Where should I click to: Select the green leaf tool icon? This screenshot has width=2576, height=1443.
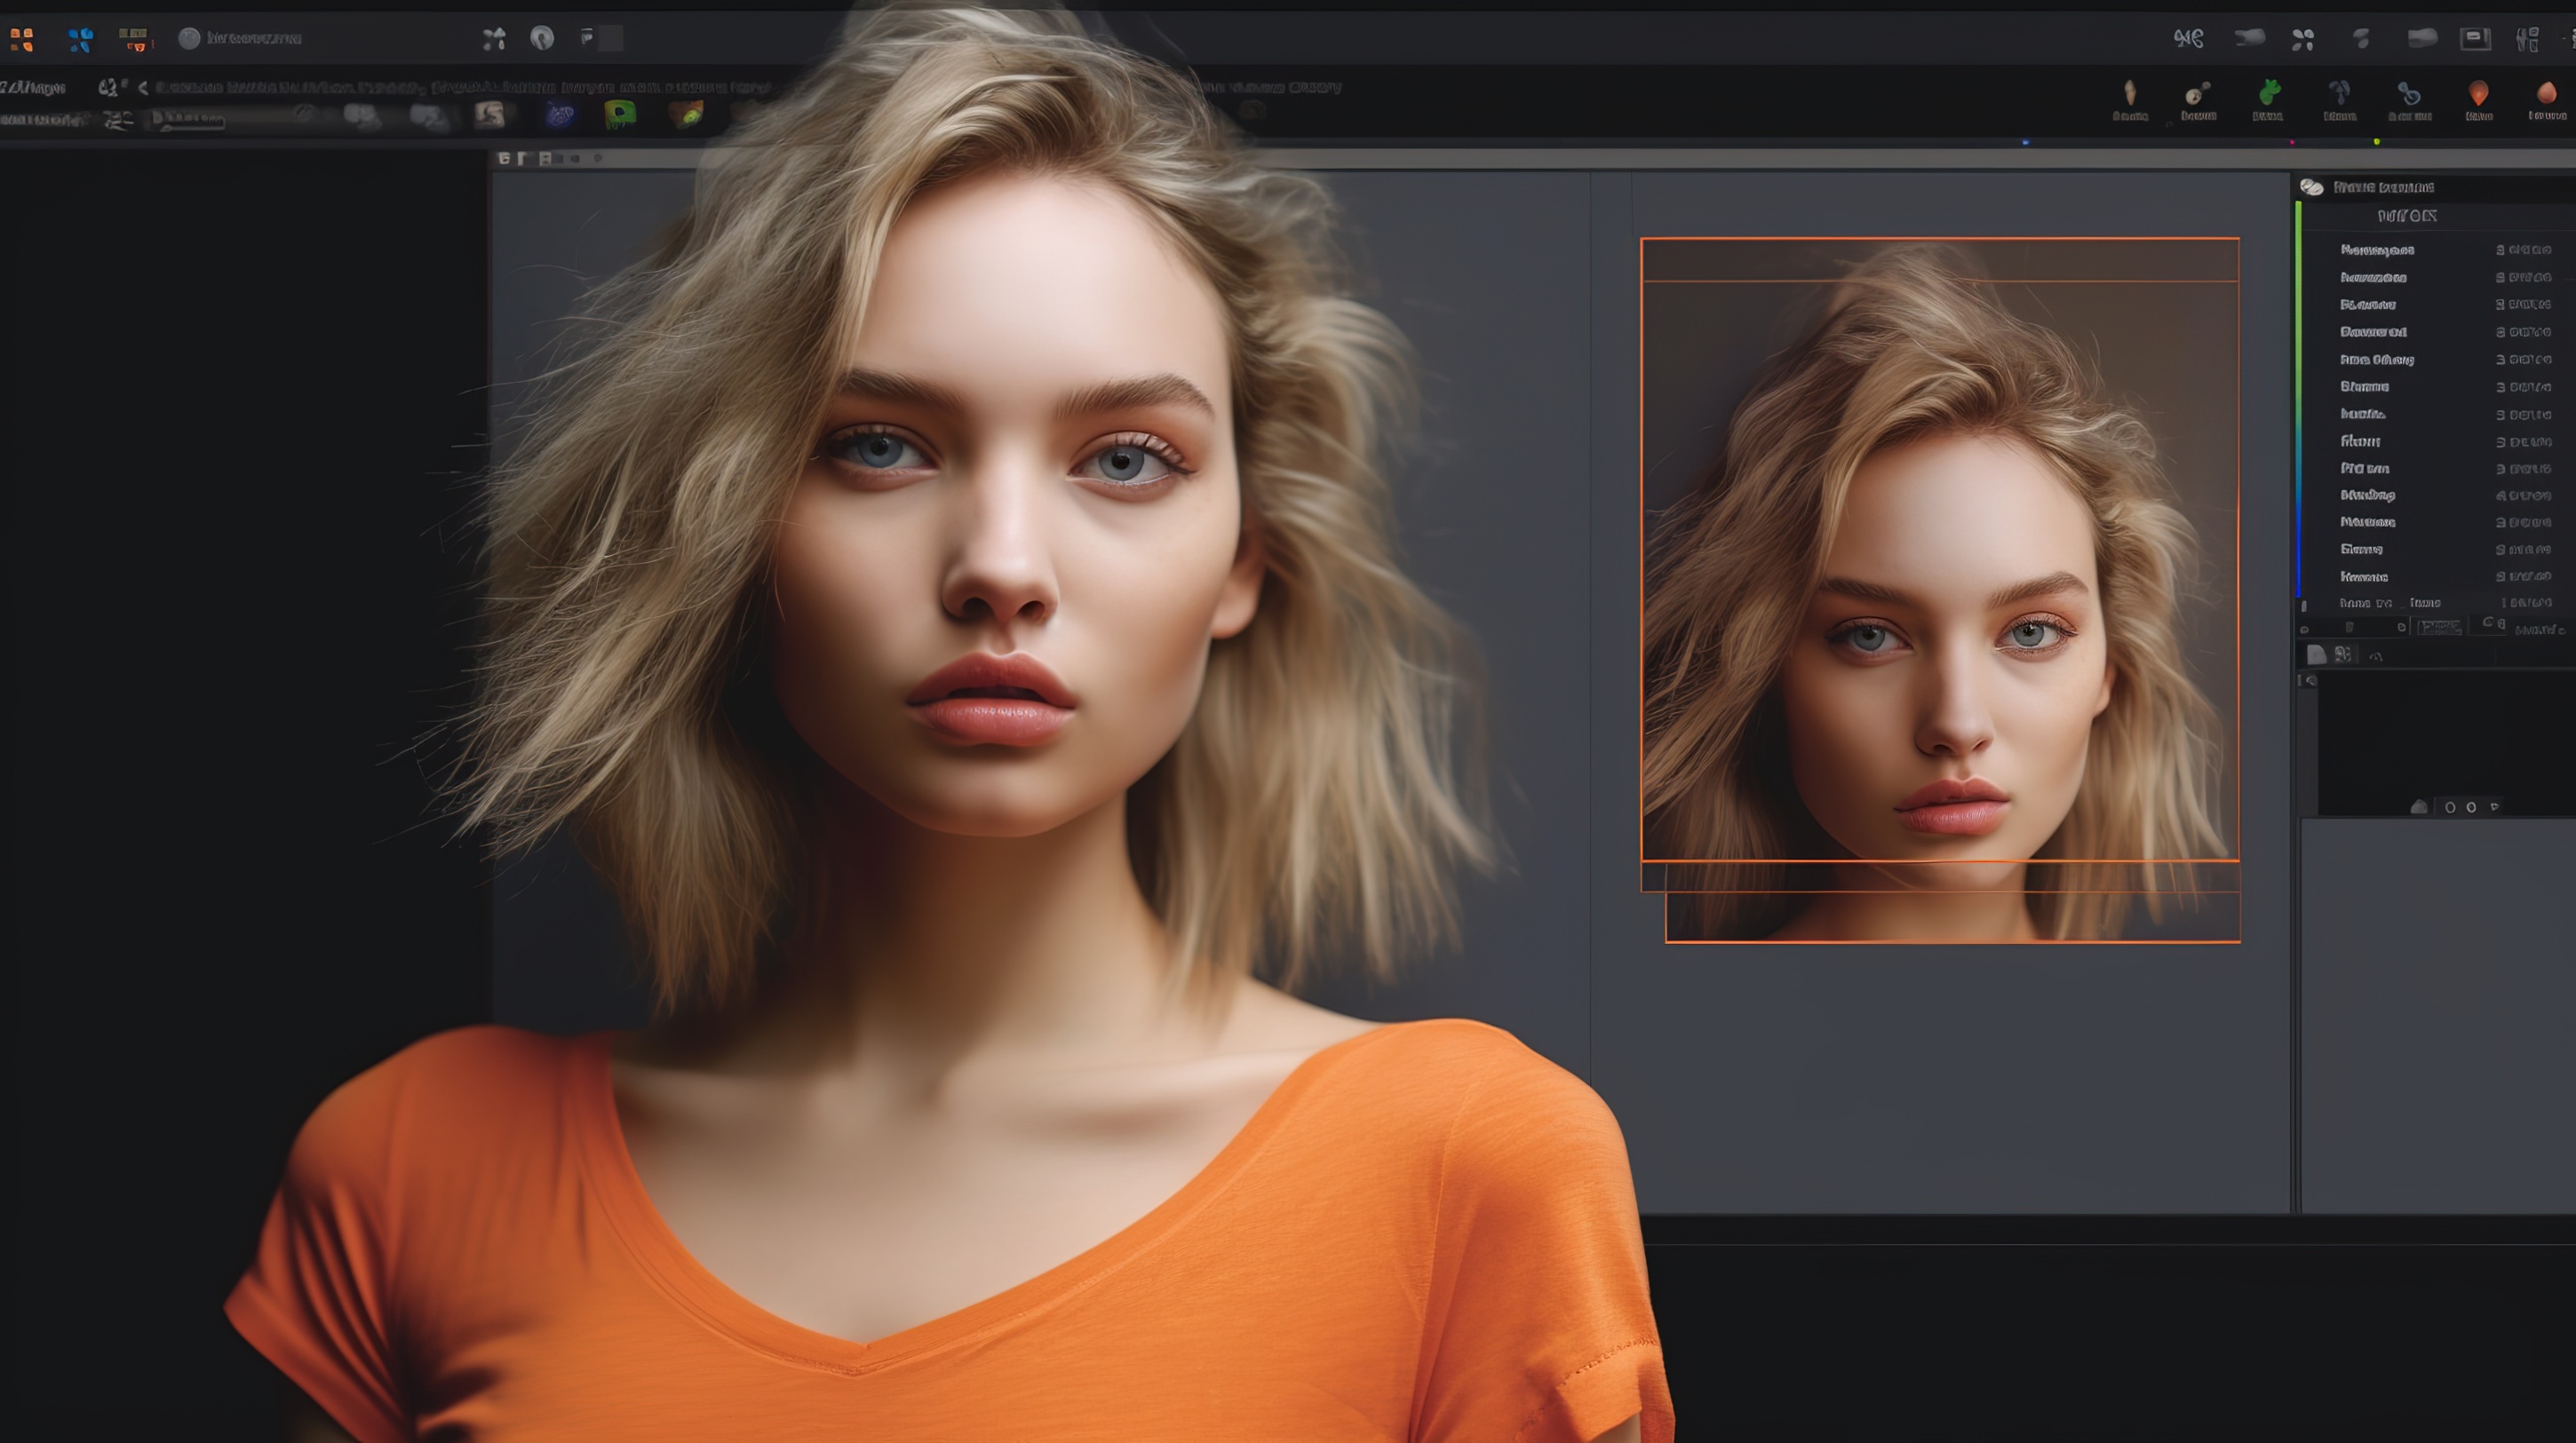tap(2269, 94)
